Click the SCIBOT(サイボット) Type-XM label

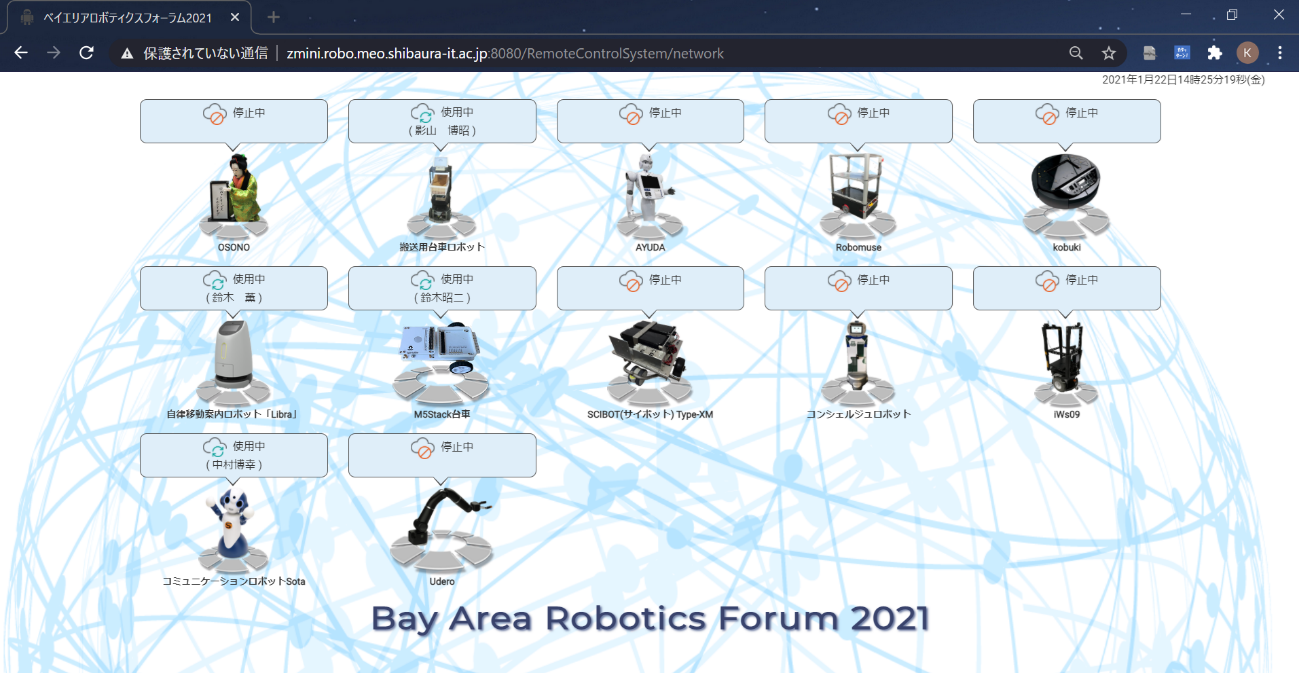coord(650,414)
